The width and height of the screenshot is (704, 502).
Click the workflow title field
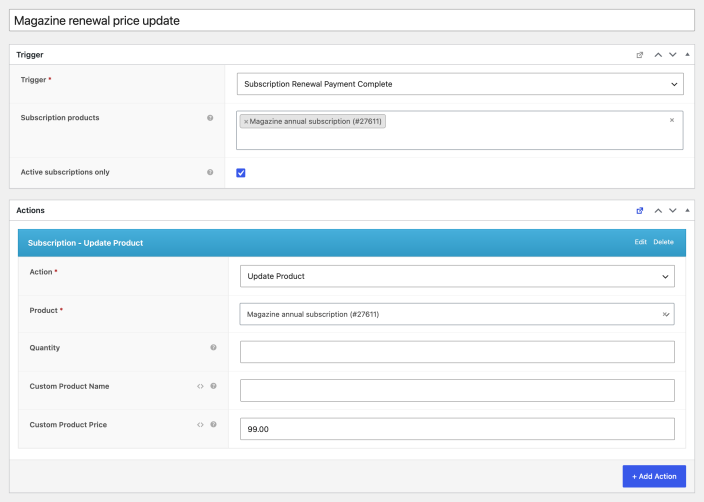(352, 21)
